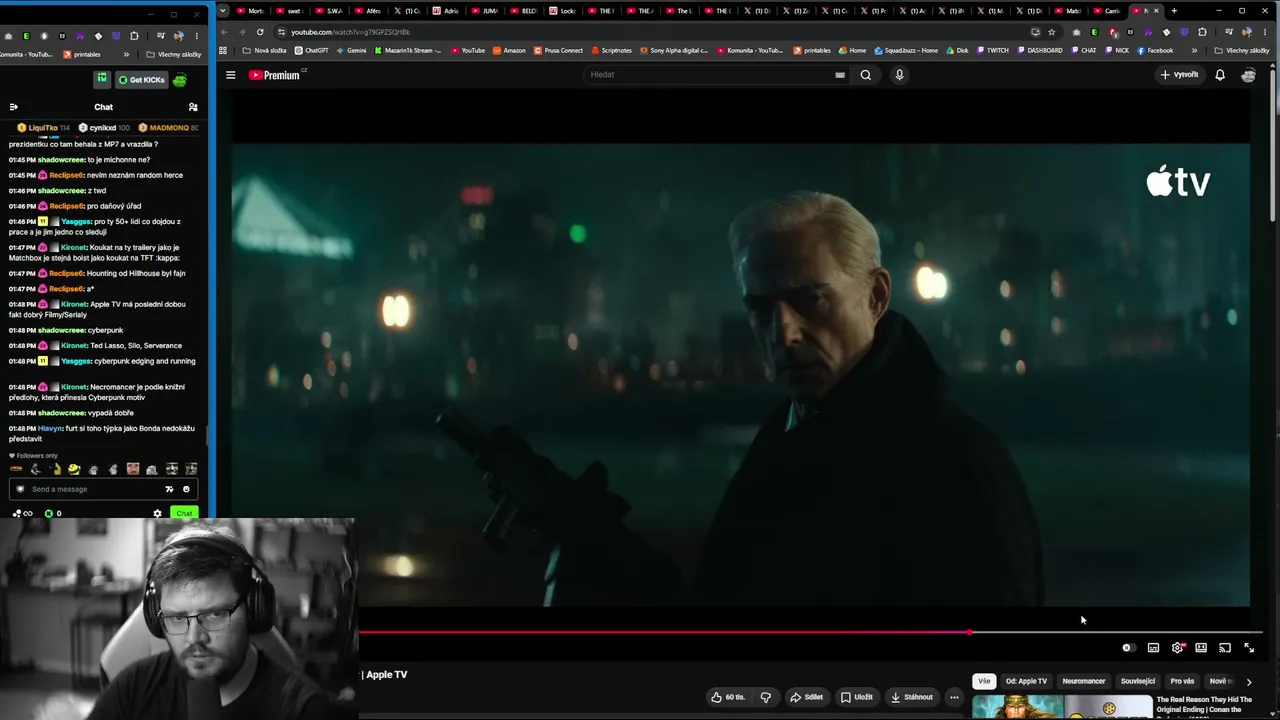Collapse the Kick chat panel
The image size is (1280, 720).
[x=13, y=107]
